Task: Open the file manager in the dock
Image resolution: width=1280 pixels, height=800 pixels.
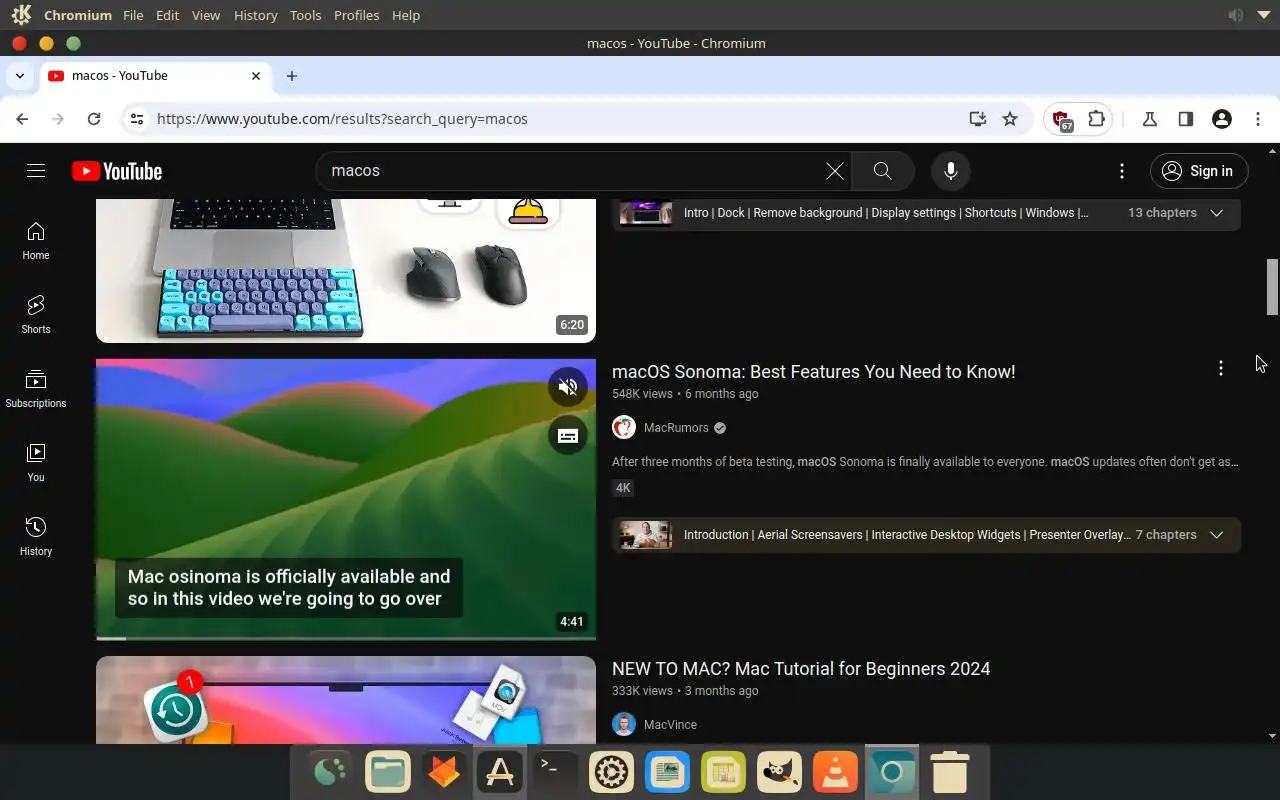Action: 387,772
